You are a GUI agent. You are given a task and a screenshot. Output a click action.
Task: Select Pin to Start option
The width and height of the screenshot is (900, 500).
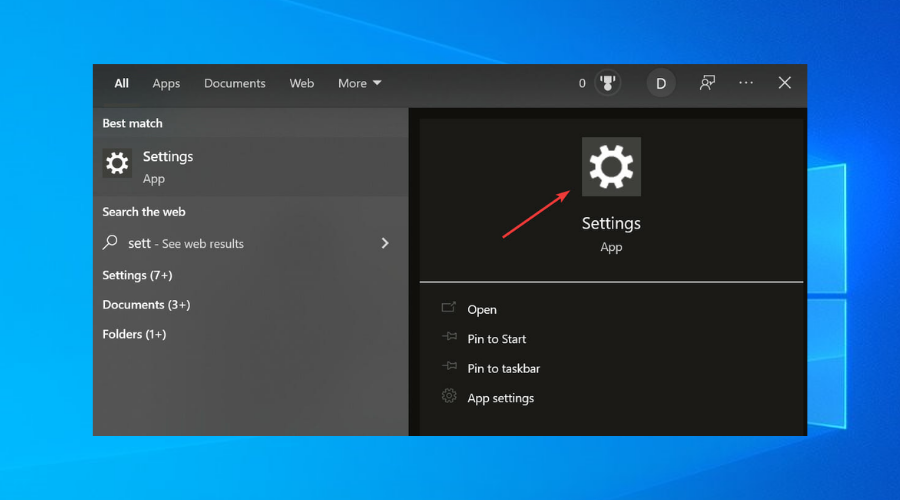pos(496,339)
